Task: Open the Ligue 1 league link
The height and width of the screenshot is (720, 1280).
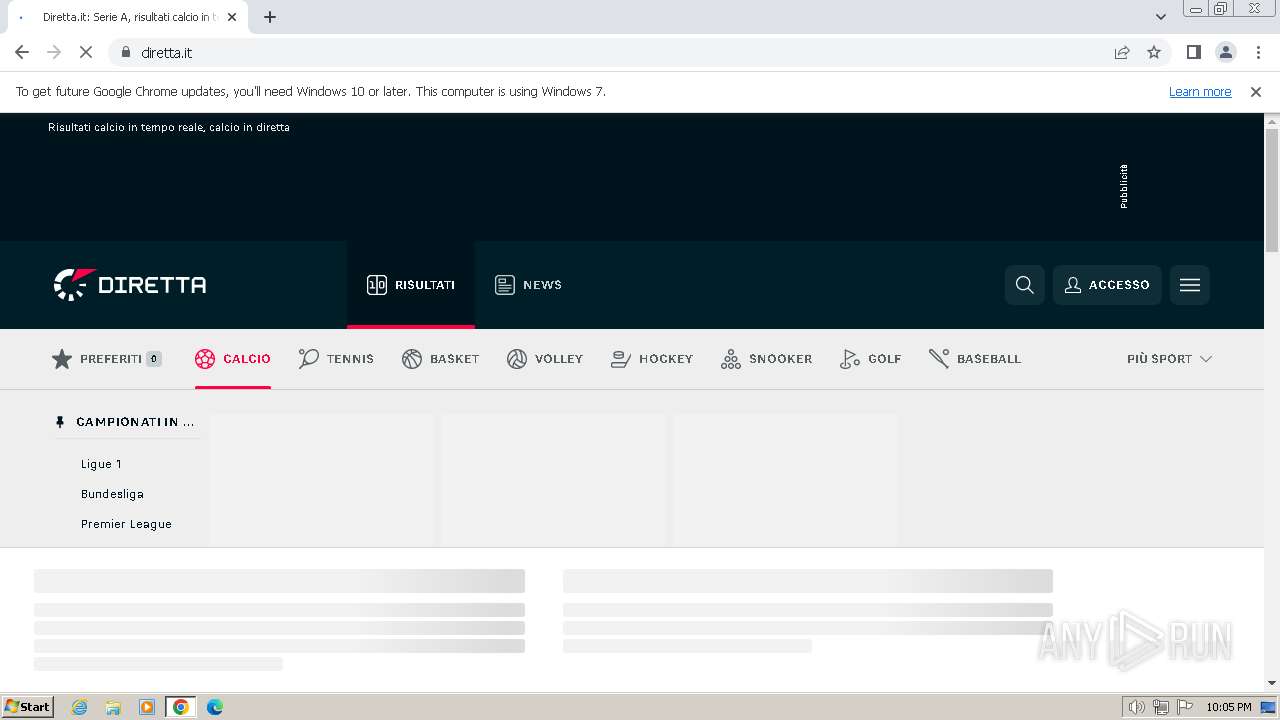Action: (102, 464)
